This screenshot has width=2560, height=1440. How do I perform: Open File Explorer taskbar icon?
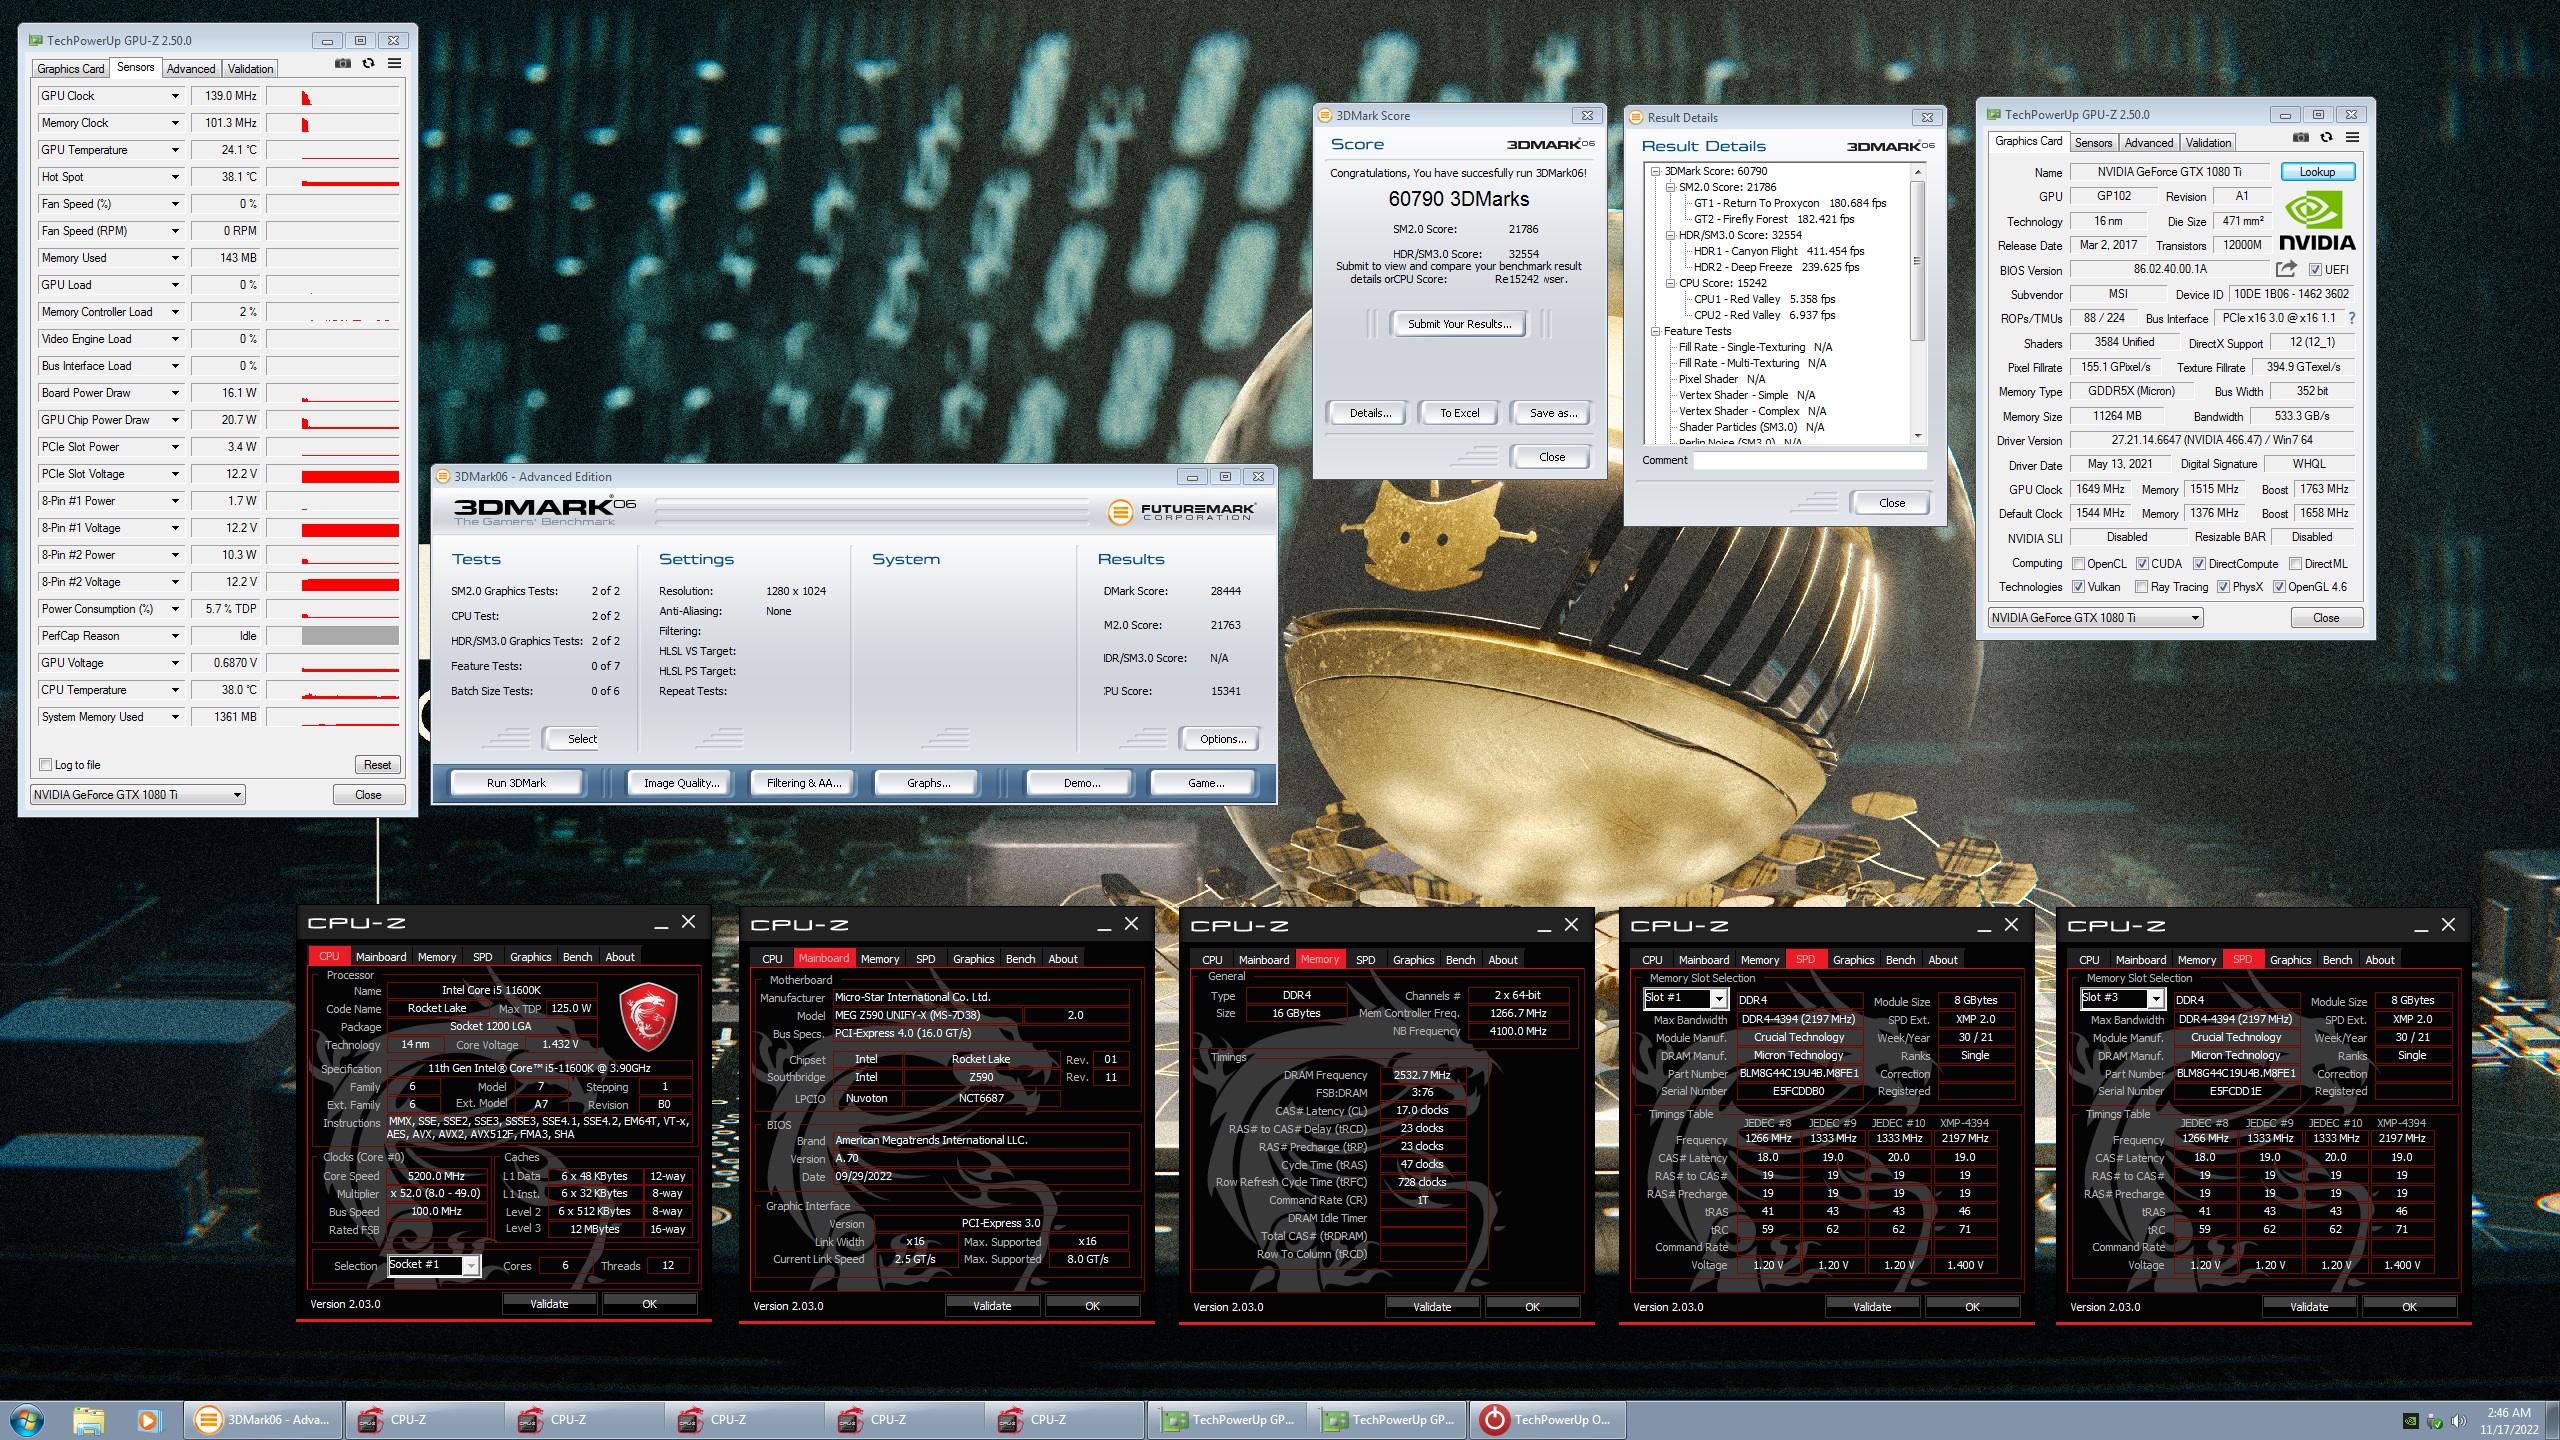[88, 1420]
